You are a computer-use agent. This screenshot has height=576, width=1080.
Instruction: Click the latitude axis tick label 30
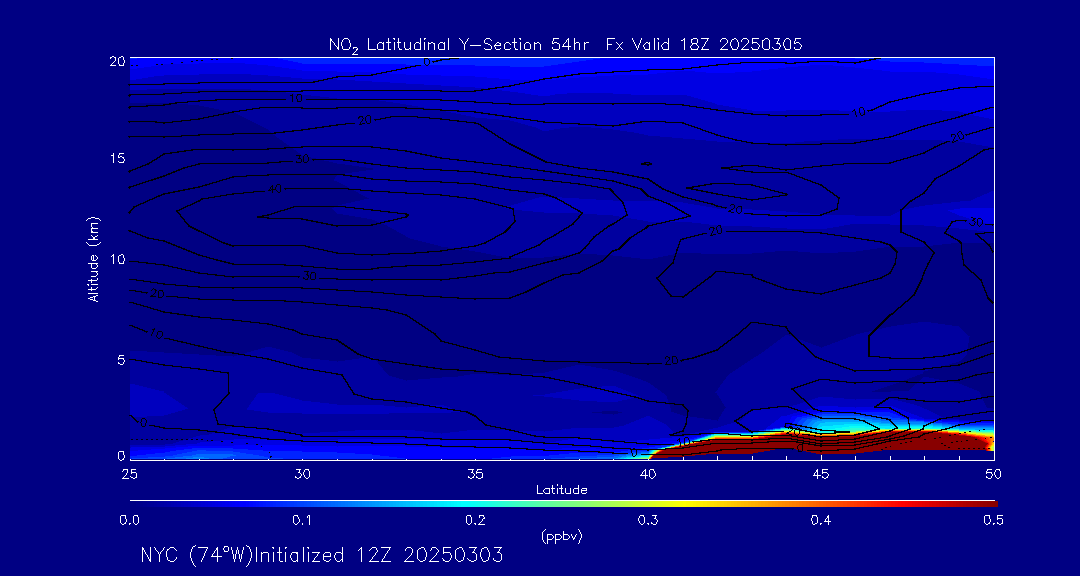click(302, 474)
